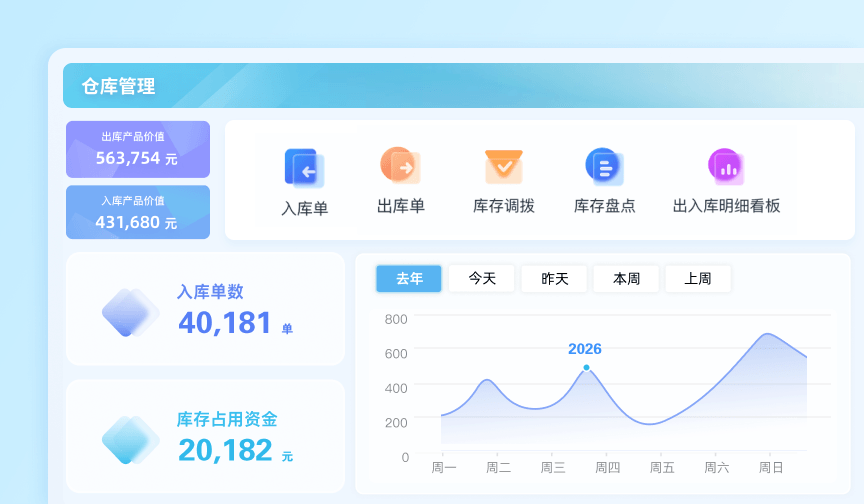This screenshot has height=504, width=864.
Task: Click the 出入库明细看板 label text
Action: click(x=726, y=207)
